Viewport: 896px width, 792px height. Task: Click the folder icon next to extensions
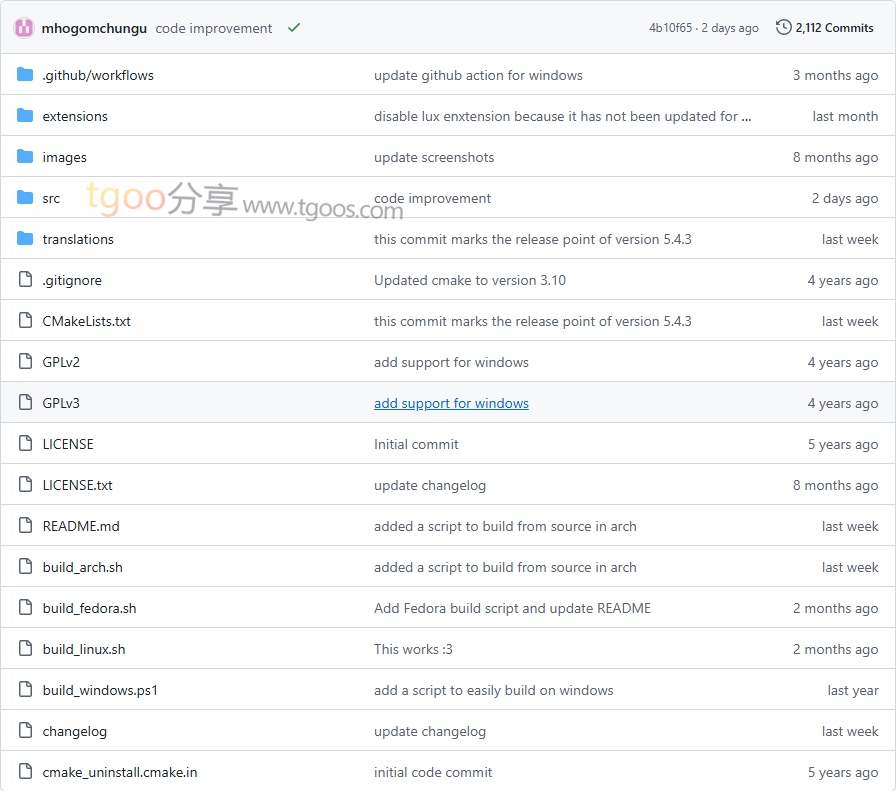coord(25,116)
